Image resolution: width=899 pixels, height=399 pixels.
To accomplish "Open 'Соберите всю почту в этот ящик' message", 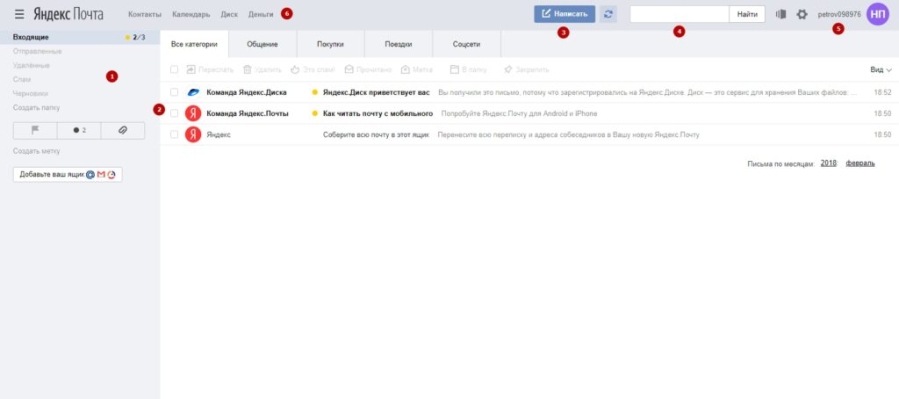I will 376,135.
